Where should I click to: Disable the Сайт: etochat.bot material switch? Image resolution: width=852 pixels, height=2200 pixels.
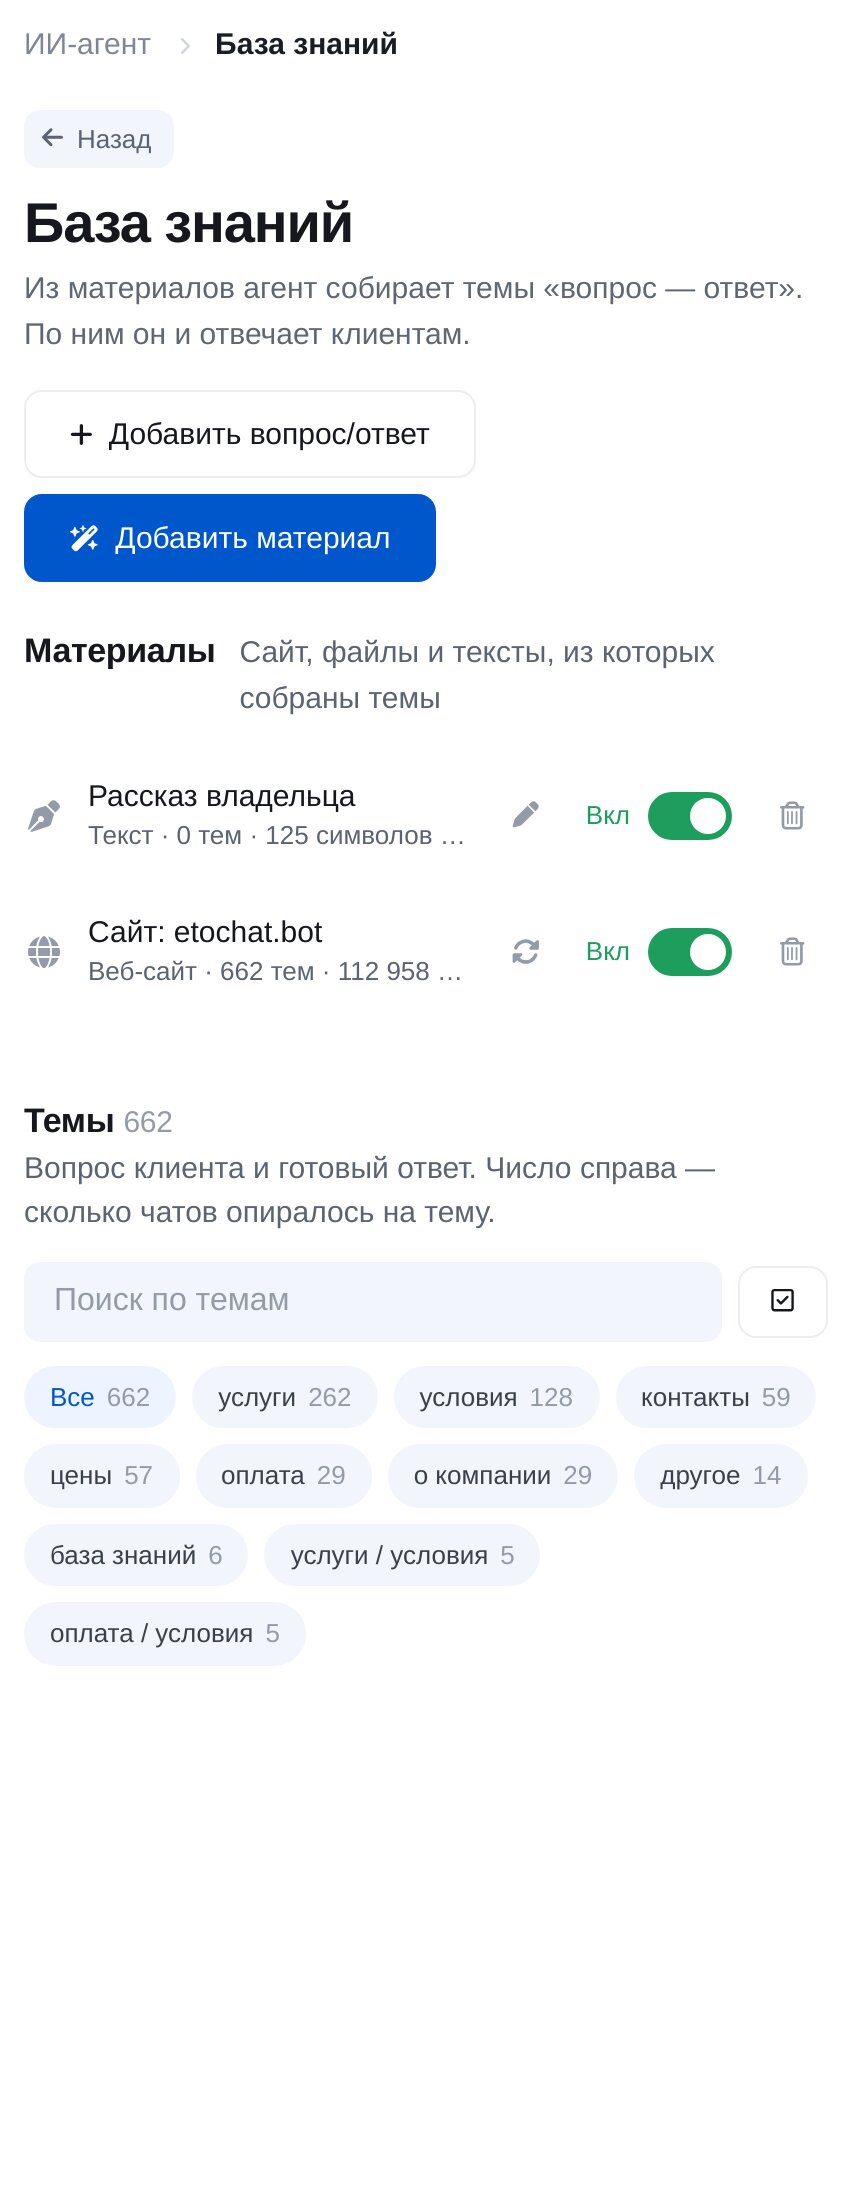point(690,952)
